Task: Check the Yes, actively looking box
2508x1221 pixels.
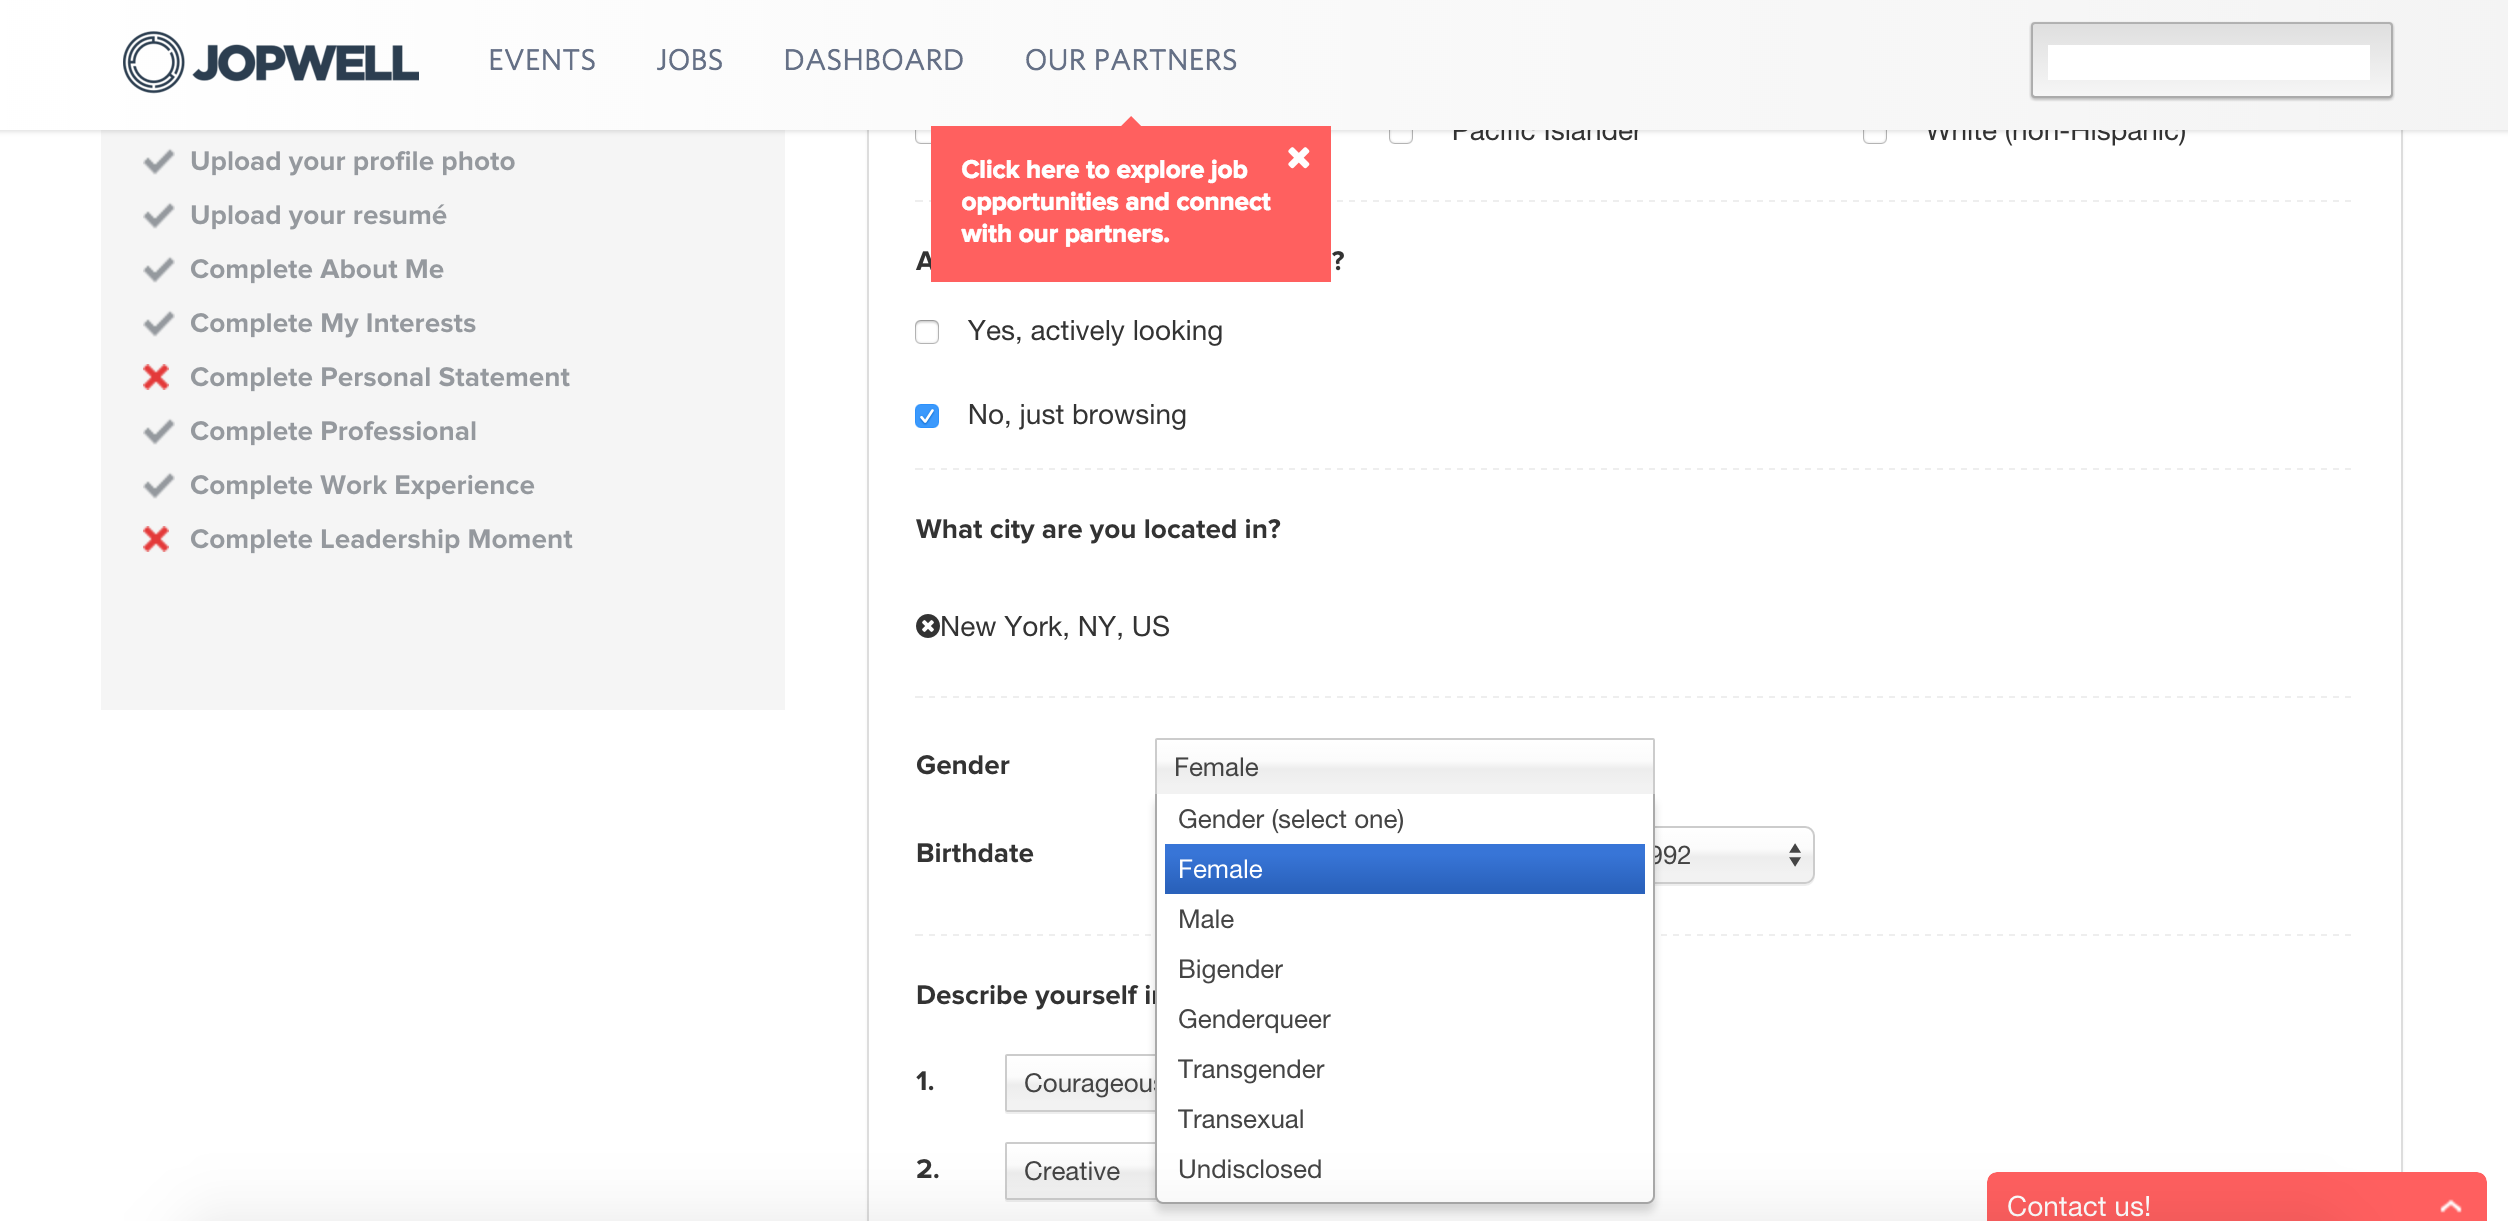Action: [x=927, y=332]
